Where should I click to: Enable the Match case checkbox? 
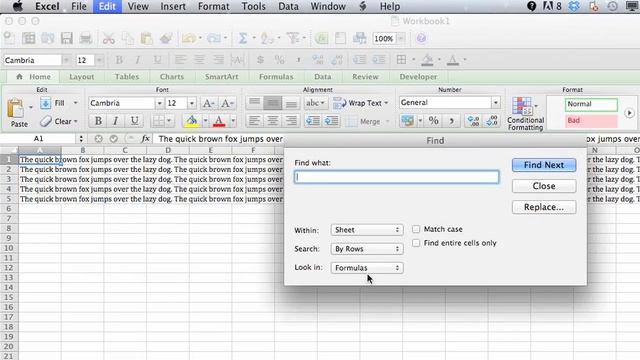[416, 229]
